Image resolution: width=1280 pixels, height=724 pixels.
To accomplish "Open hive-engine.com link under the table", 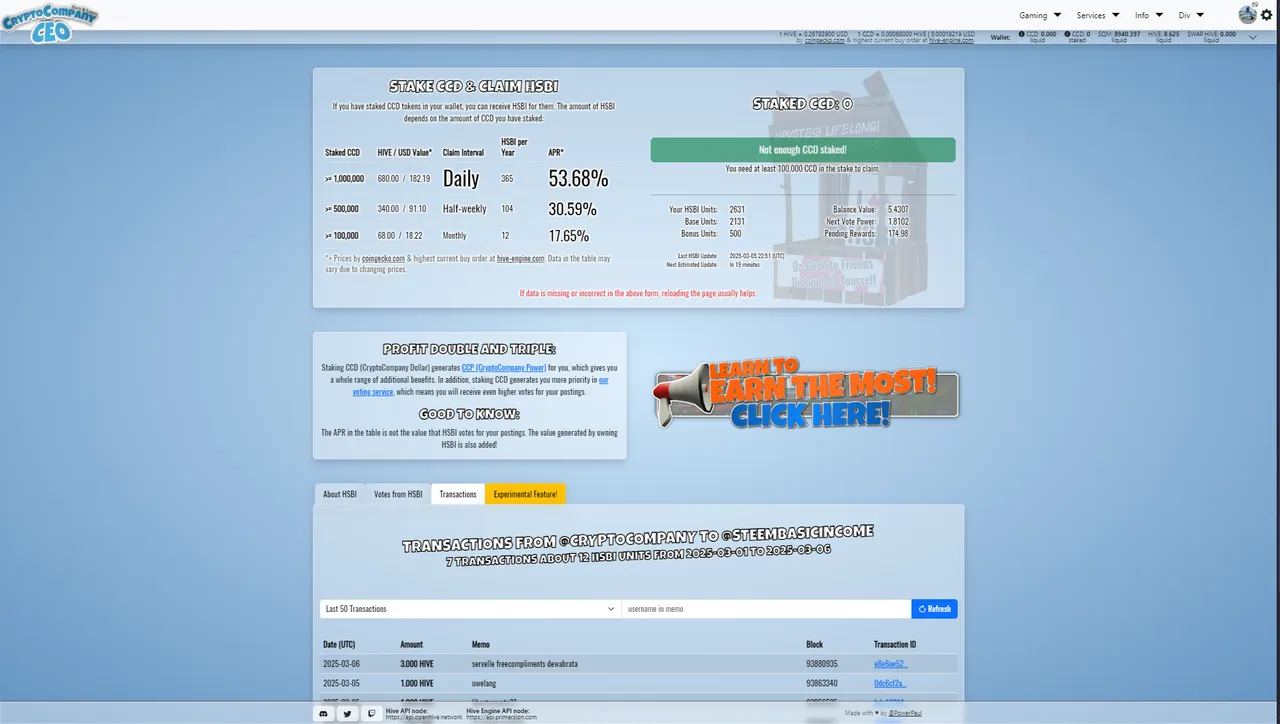I will 520,259.
